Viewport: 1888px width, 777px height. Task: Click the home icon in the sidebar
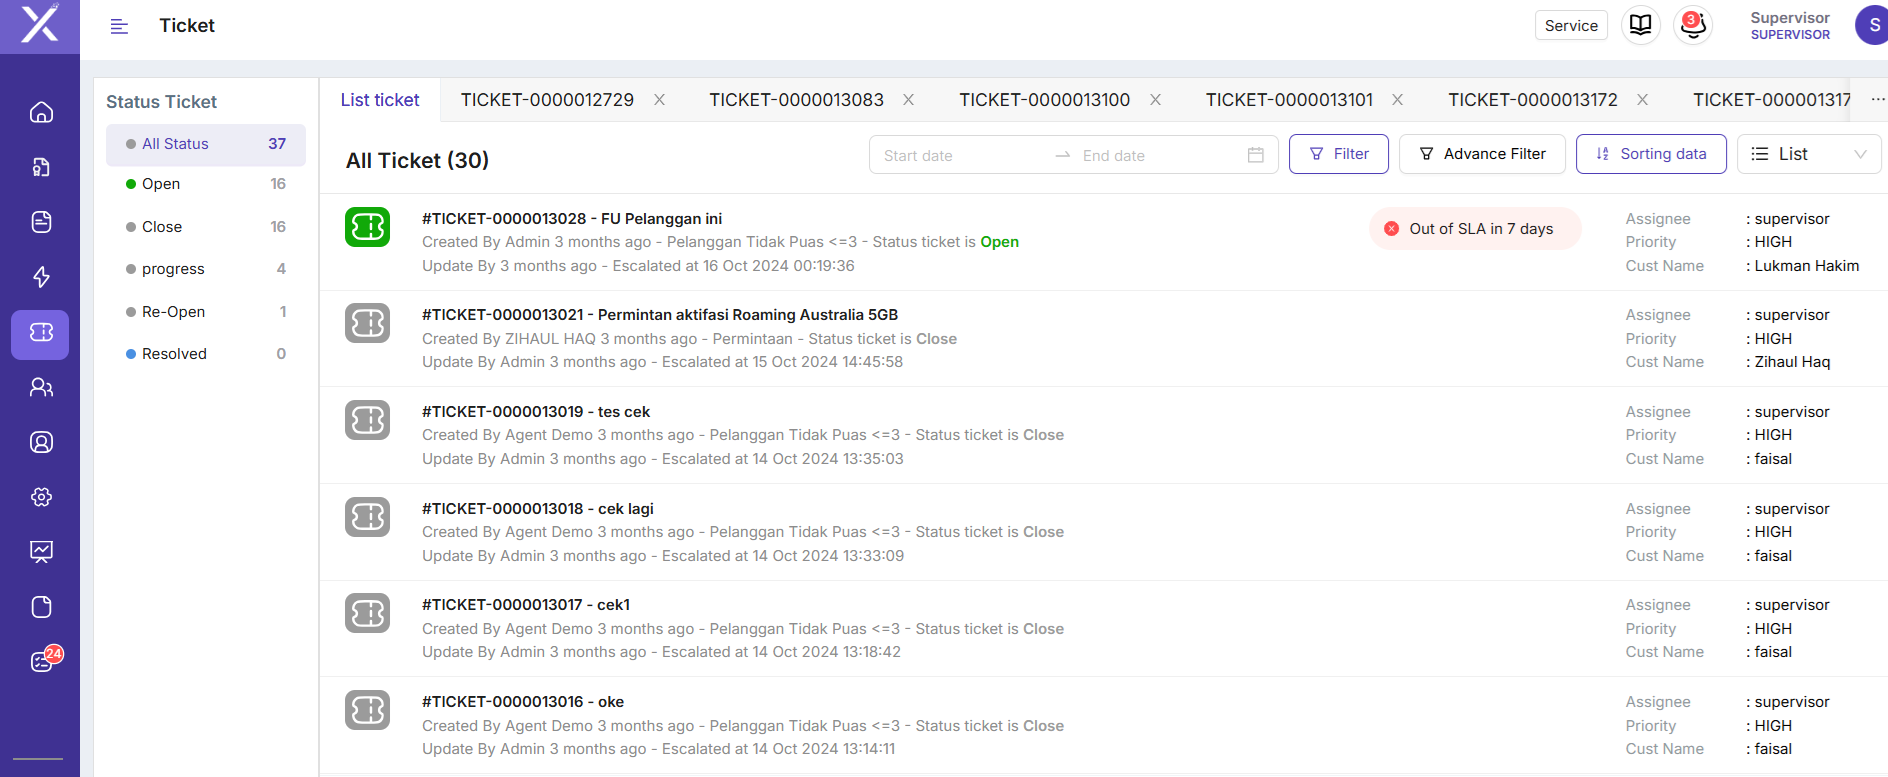41,112
